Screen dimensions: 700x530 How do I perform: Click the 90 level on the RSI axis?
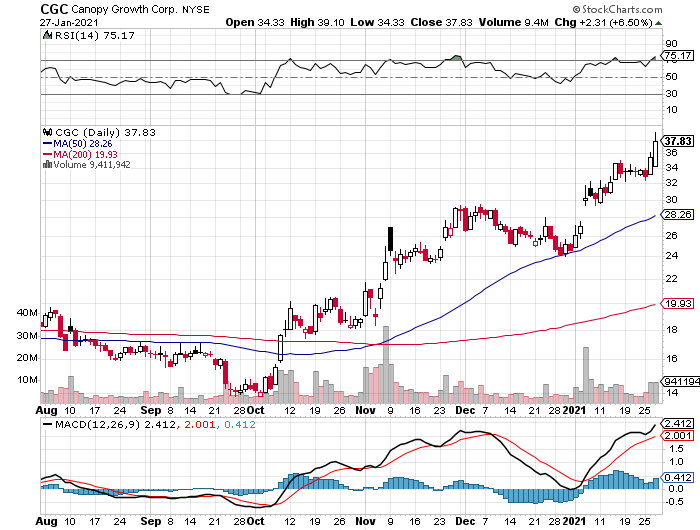point(671,44)
